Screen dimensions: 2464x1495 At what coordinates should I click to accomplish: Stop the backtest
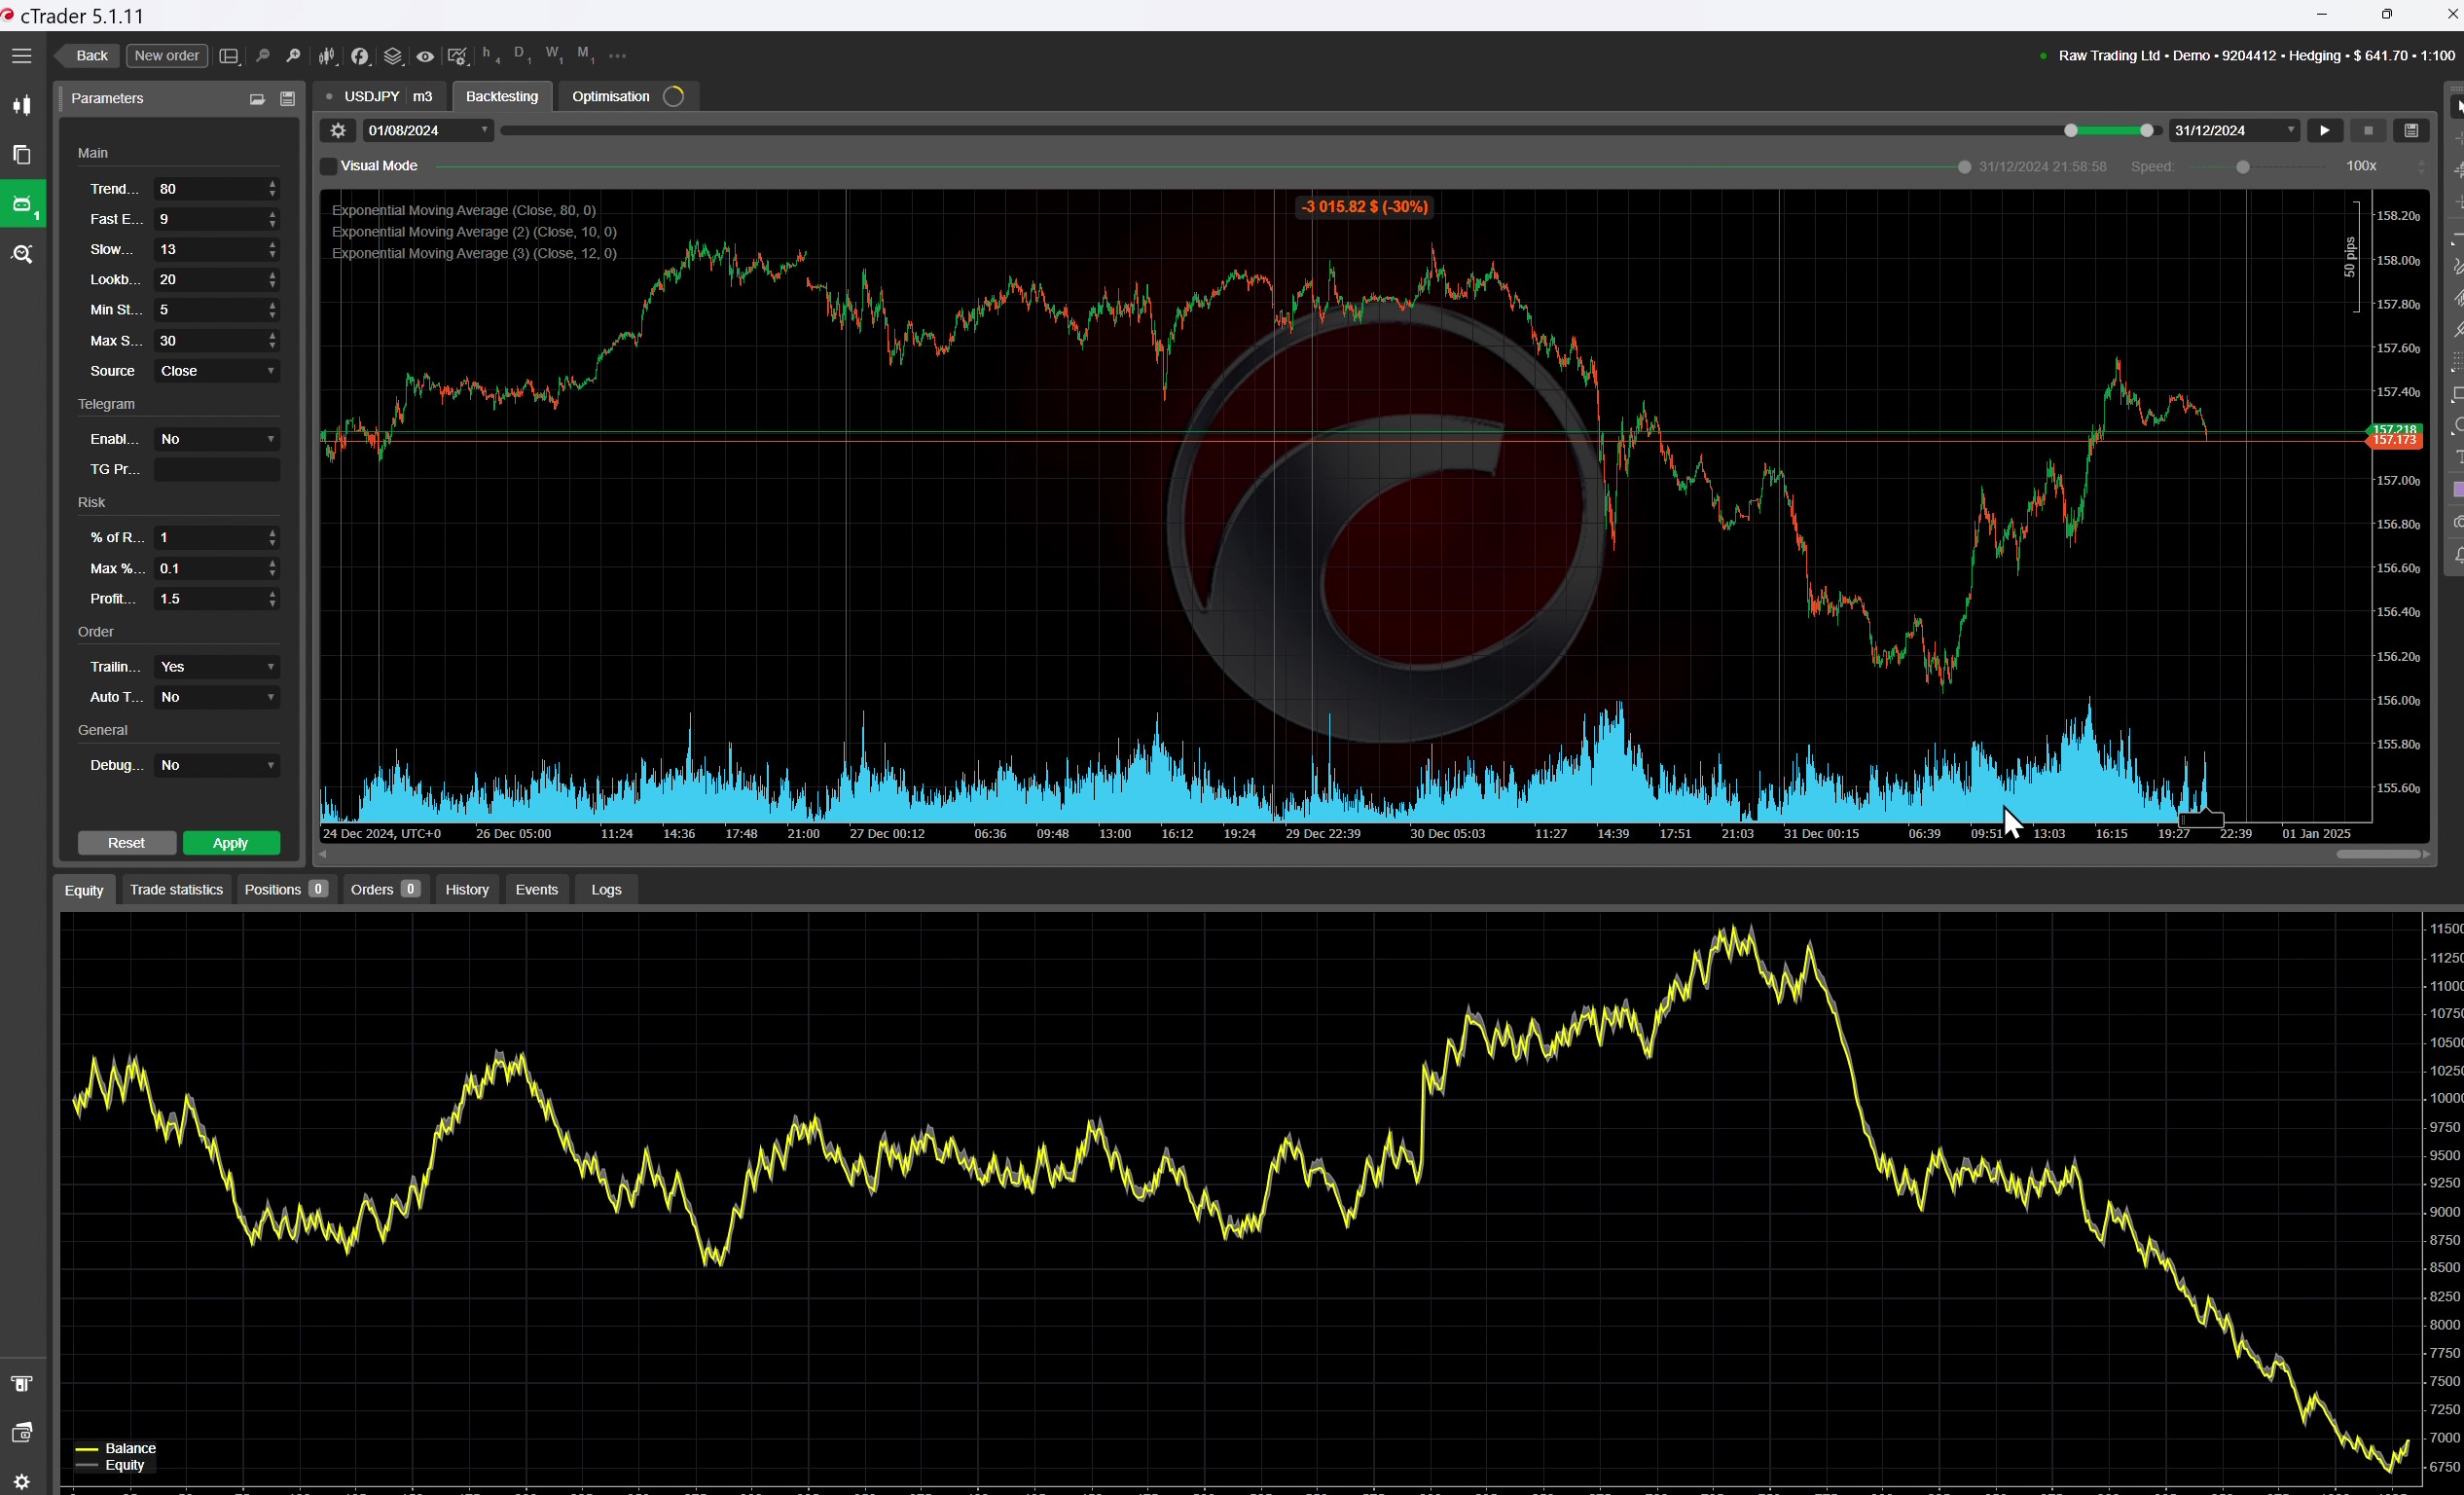[2368, 130]
